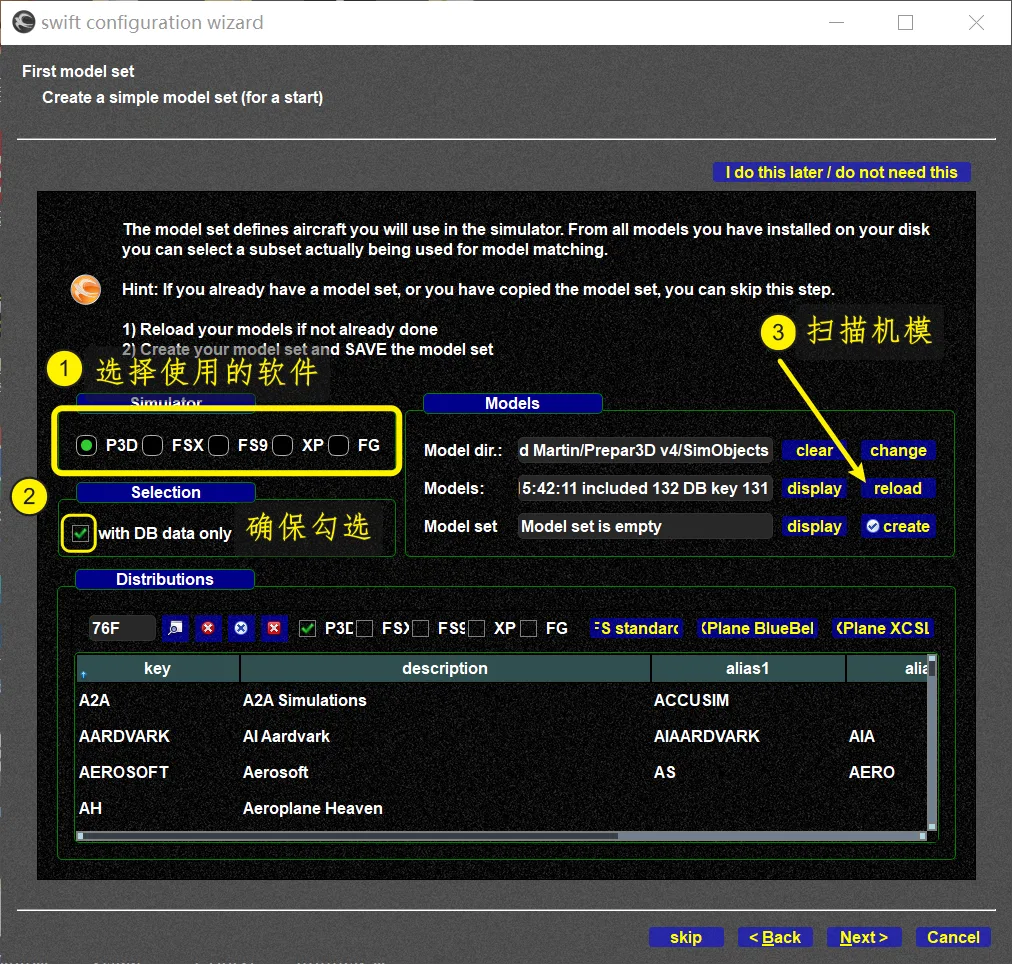The width and height of the screenshot is (1012, 964).
Task: Select the FG simulator radio button
Action: pyautogui.click(x=338, y=445)
